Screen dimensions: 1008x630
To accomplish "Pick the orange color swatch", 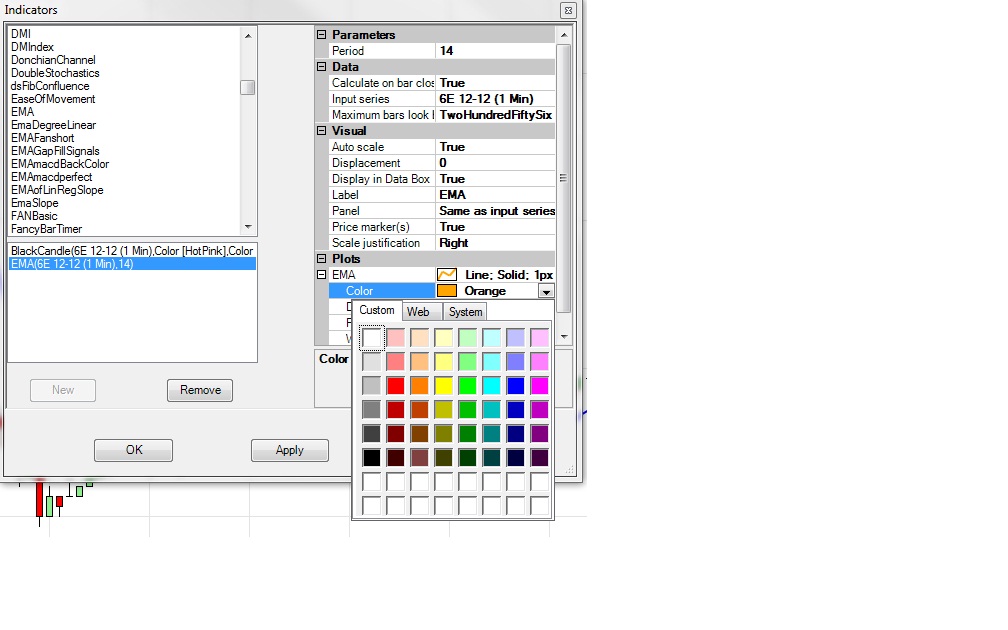I will click(x=420, y=386).
